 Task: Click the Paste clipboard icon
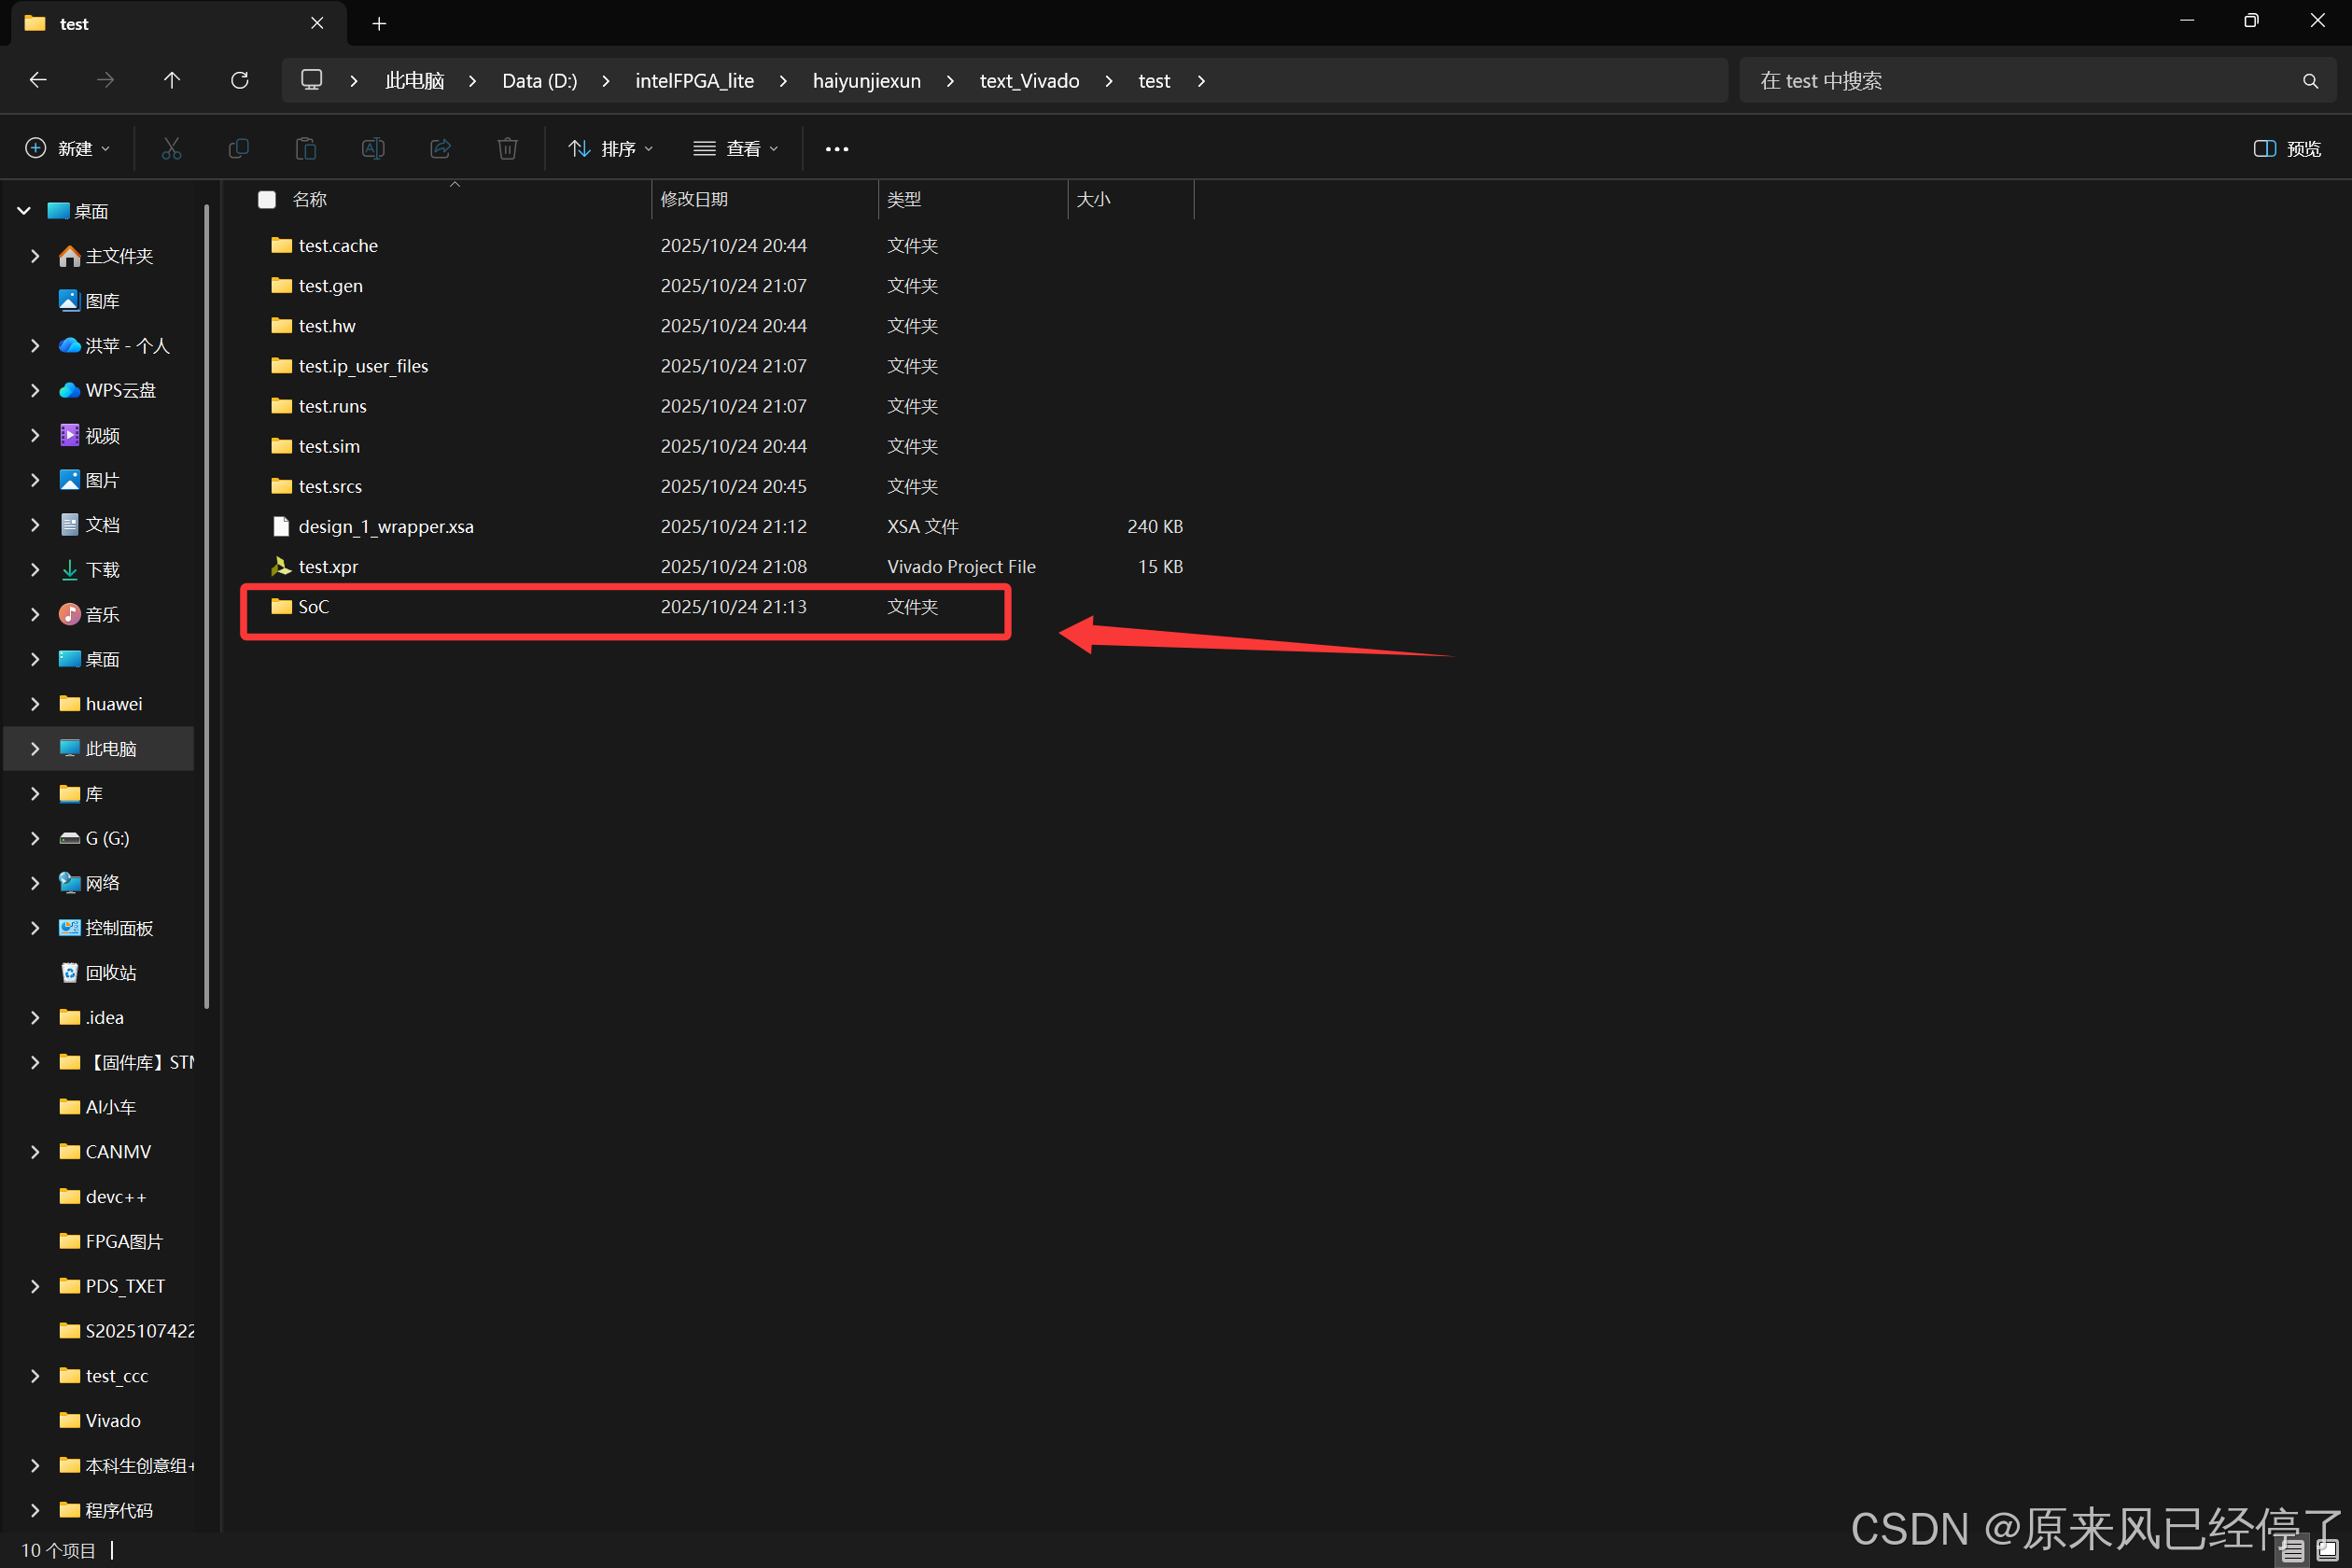click(306, 148)
